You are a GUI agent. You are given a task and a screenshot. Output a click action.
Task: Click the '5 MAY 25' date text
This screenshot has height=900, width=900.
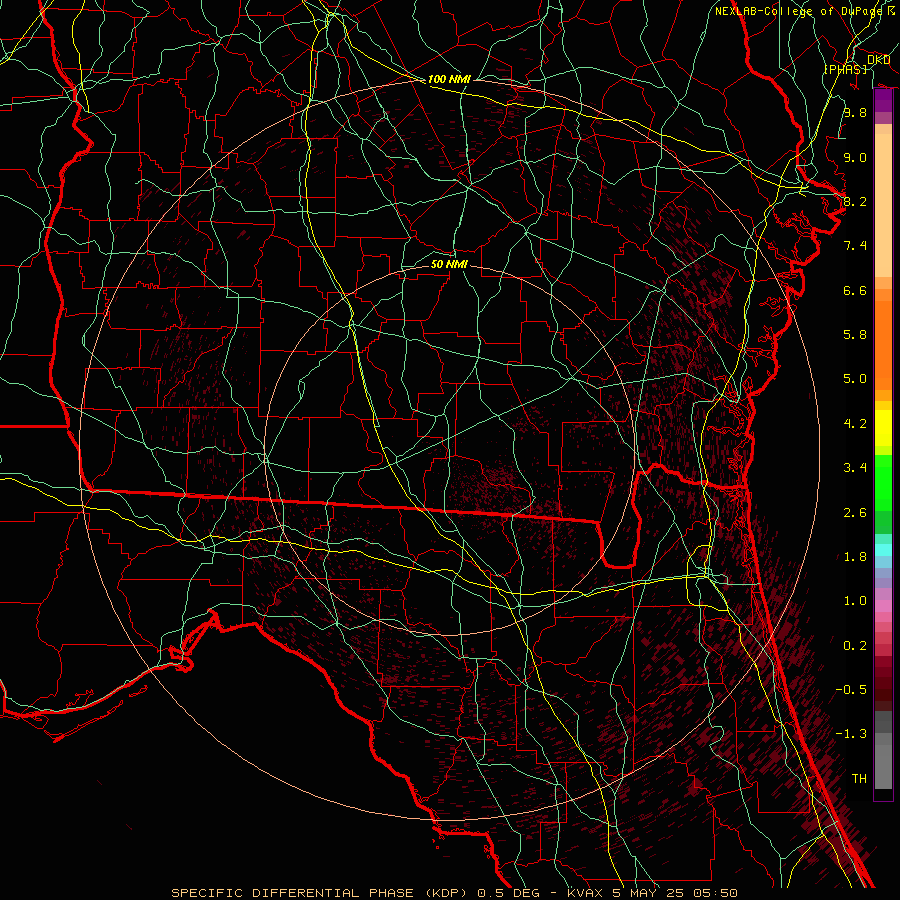tap(647, 893)
